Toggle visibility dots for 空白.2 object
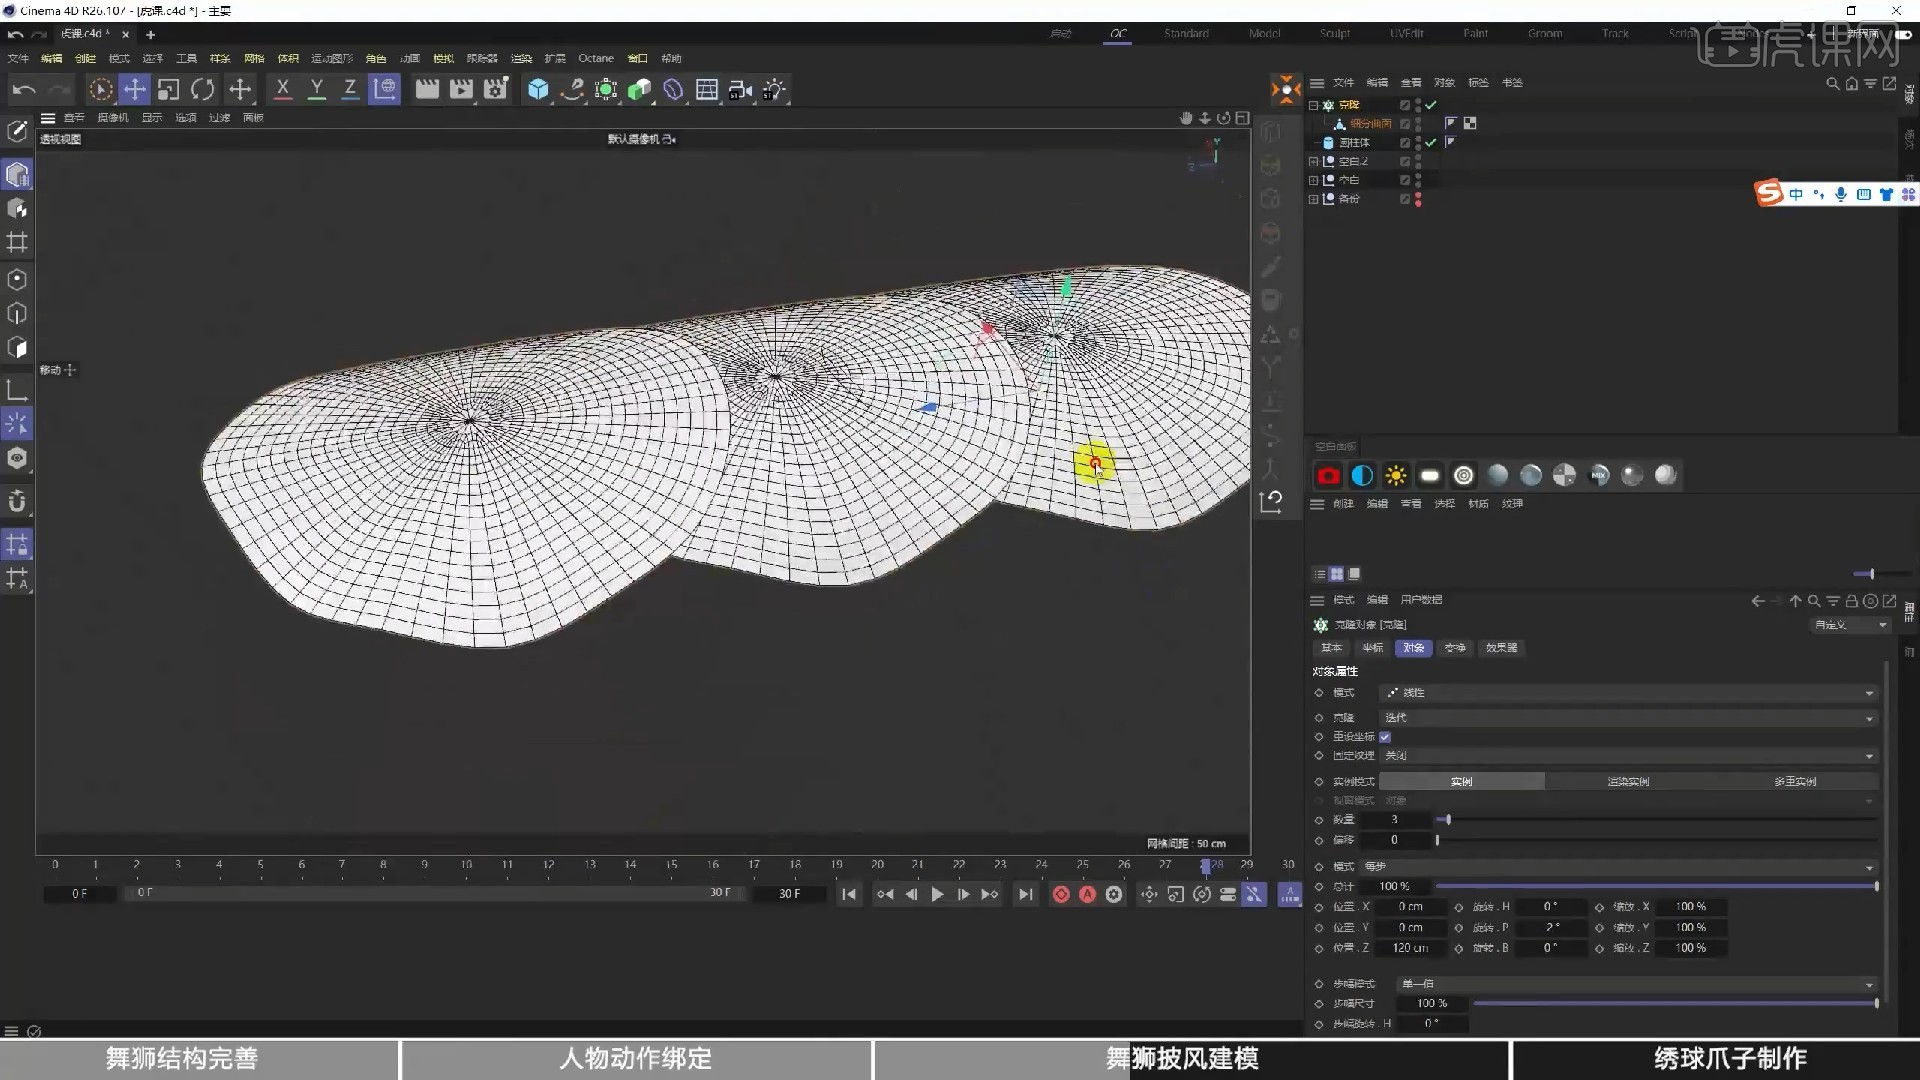The width and height of the screenshot is (1920, 1080). click(x=1418, y=161)
